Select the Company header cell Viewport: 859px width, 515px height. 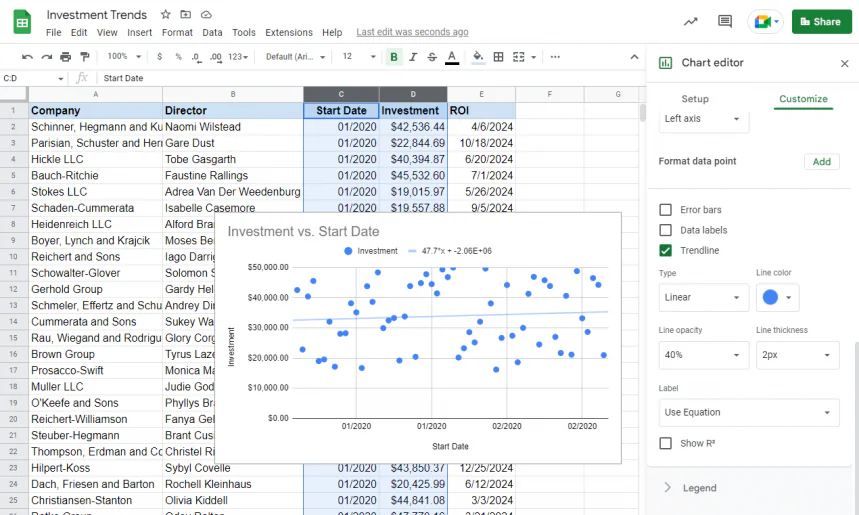click(95, 111)
